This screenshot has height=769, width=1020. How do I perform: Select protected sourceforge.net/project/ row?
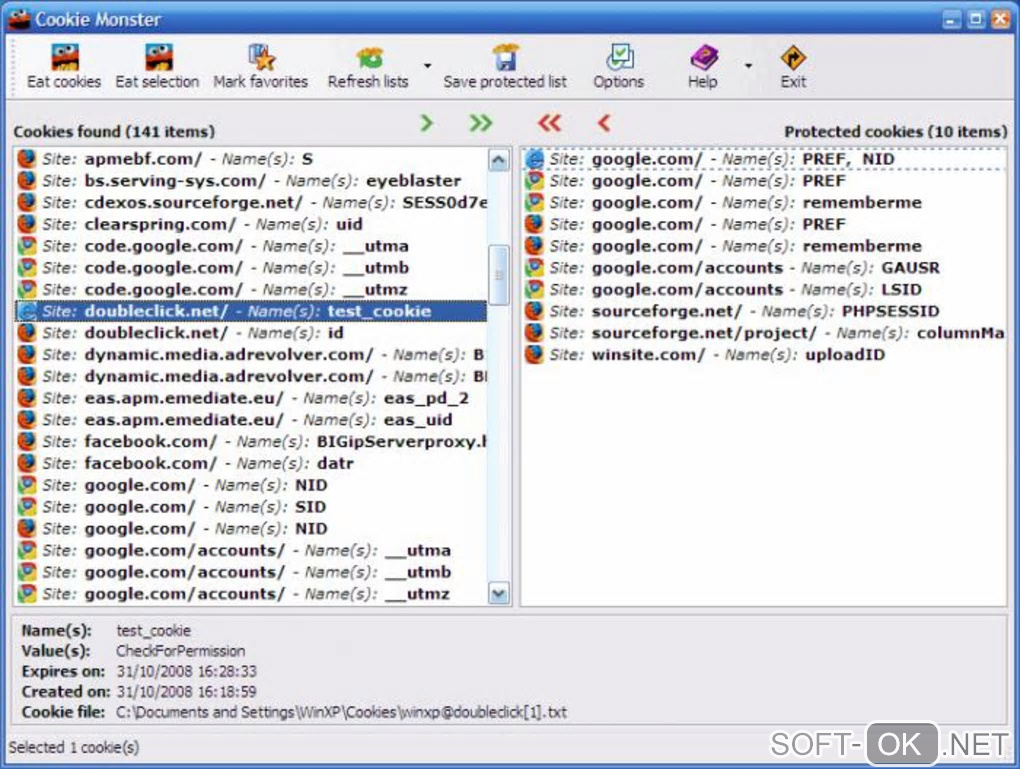click(x=764, y=333)
